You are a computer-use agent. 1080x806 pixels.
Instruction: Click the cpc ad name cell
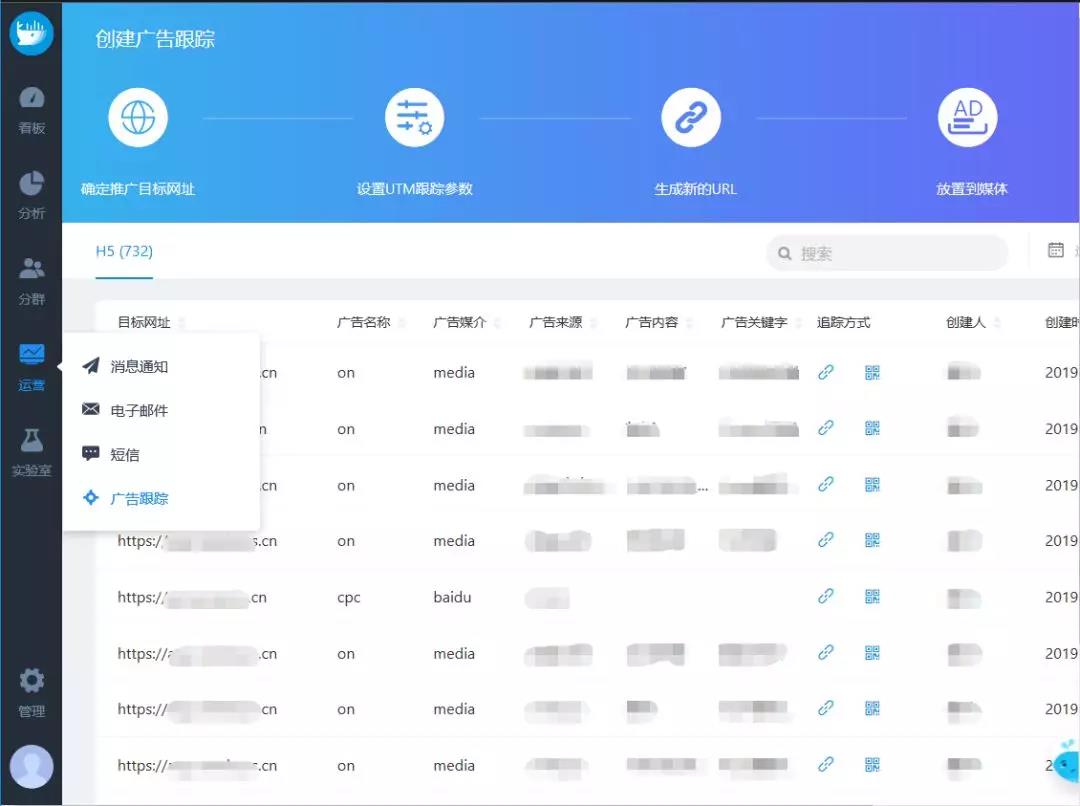(349, 598)
